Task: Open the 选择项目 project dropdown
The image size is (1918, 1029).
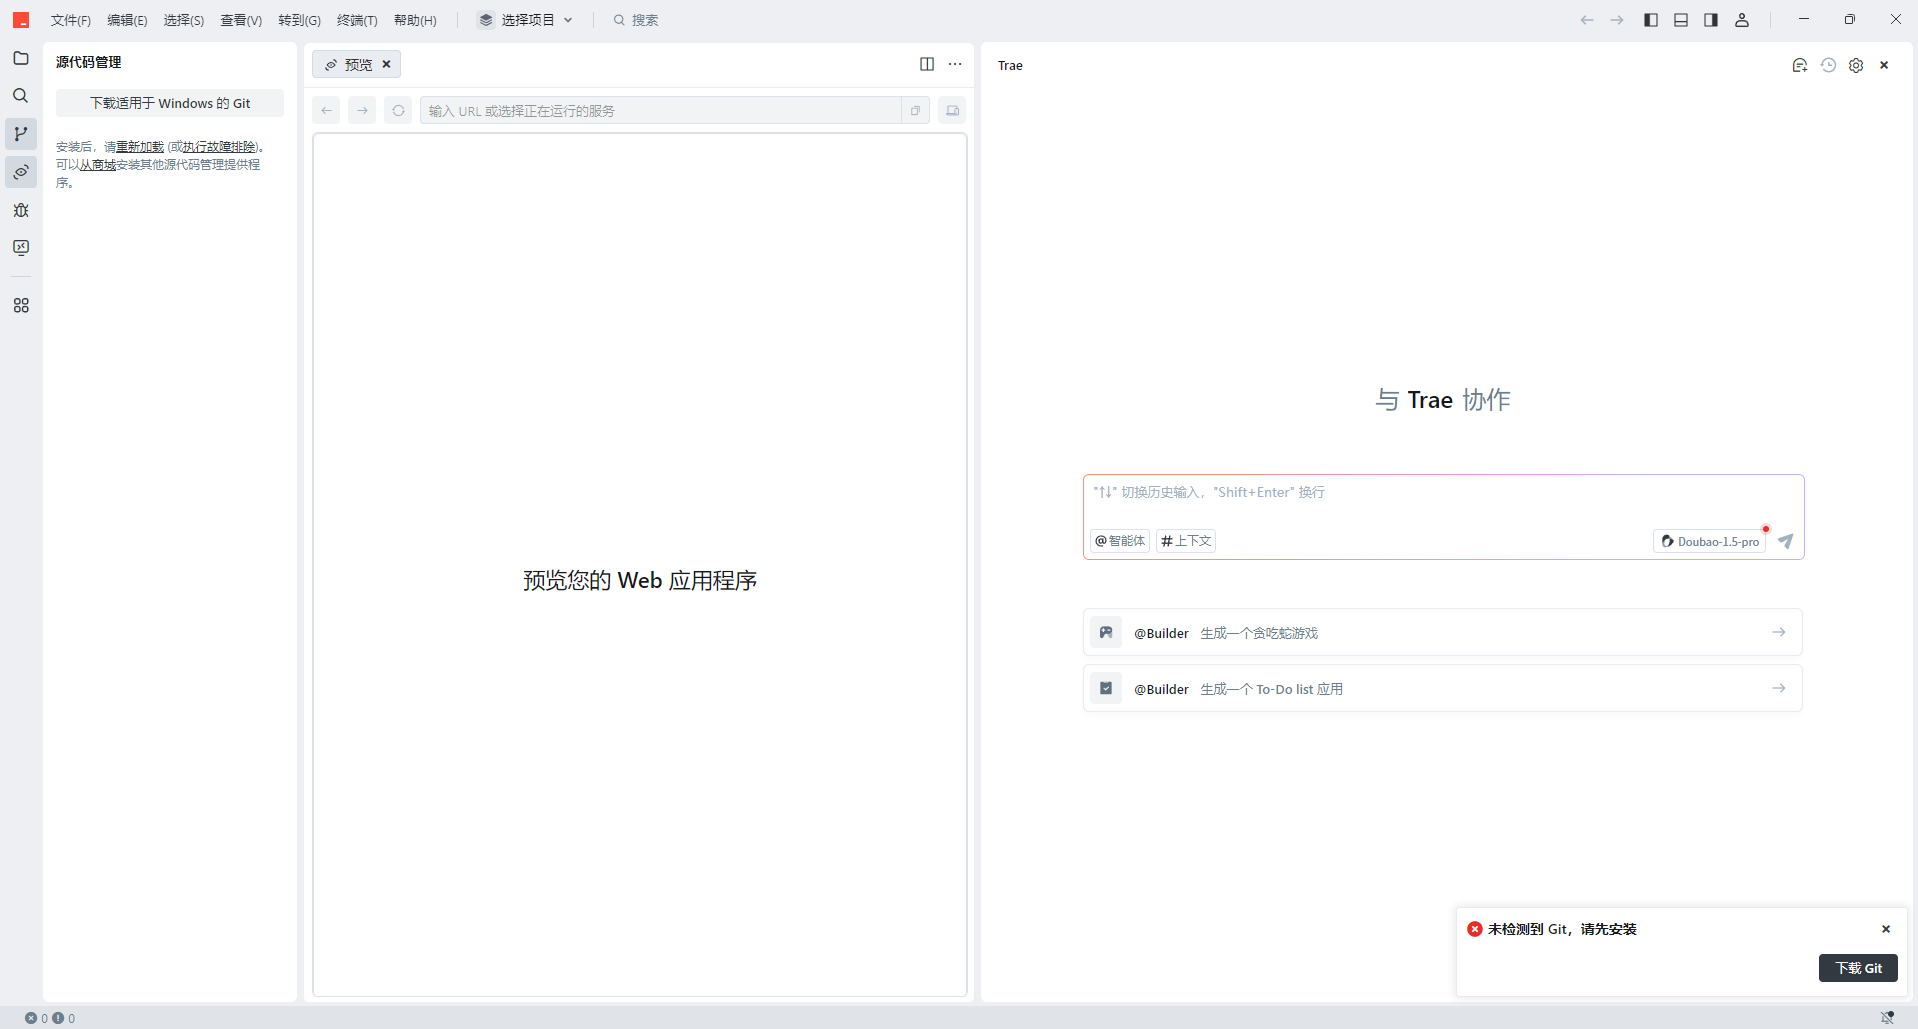Action: [x=525, y=20]
